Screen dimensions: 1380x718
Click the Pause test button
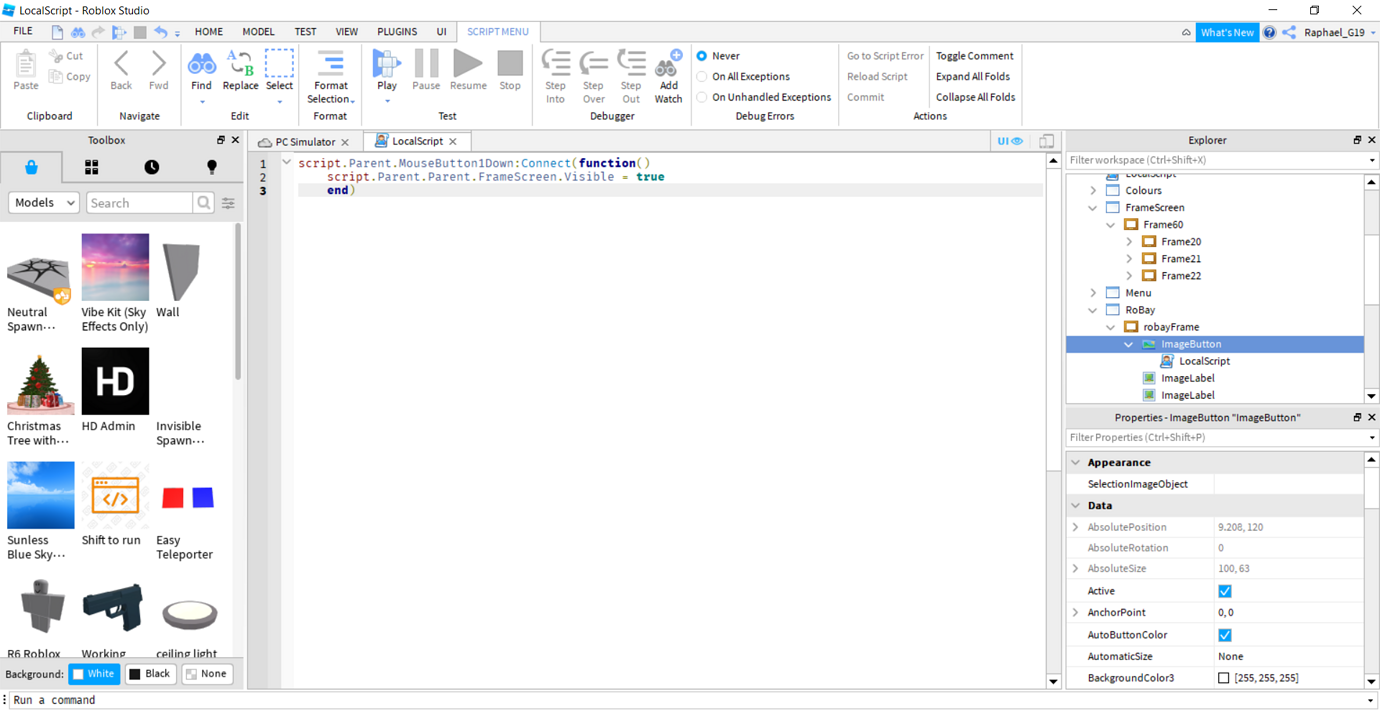(x=426, y=63)
